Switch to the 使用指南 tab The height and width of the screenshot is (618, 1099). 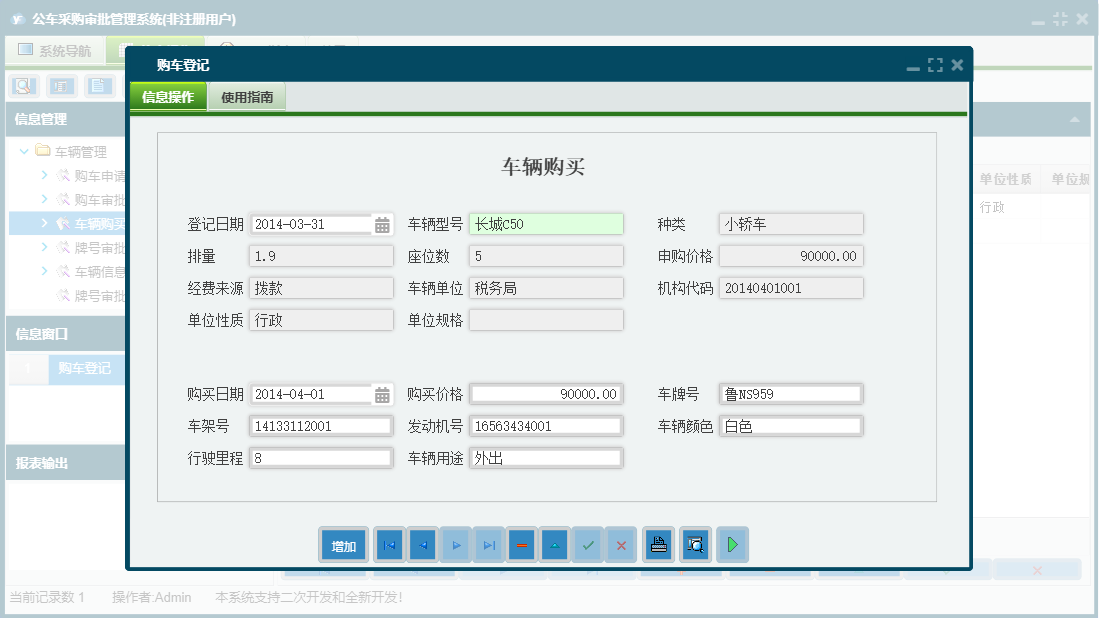click(x=247, y=97)
